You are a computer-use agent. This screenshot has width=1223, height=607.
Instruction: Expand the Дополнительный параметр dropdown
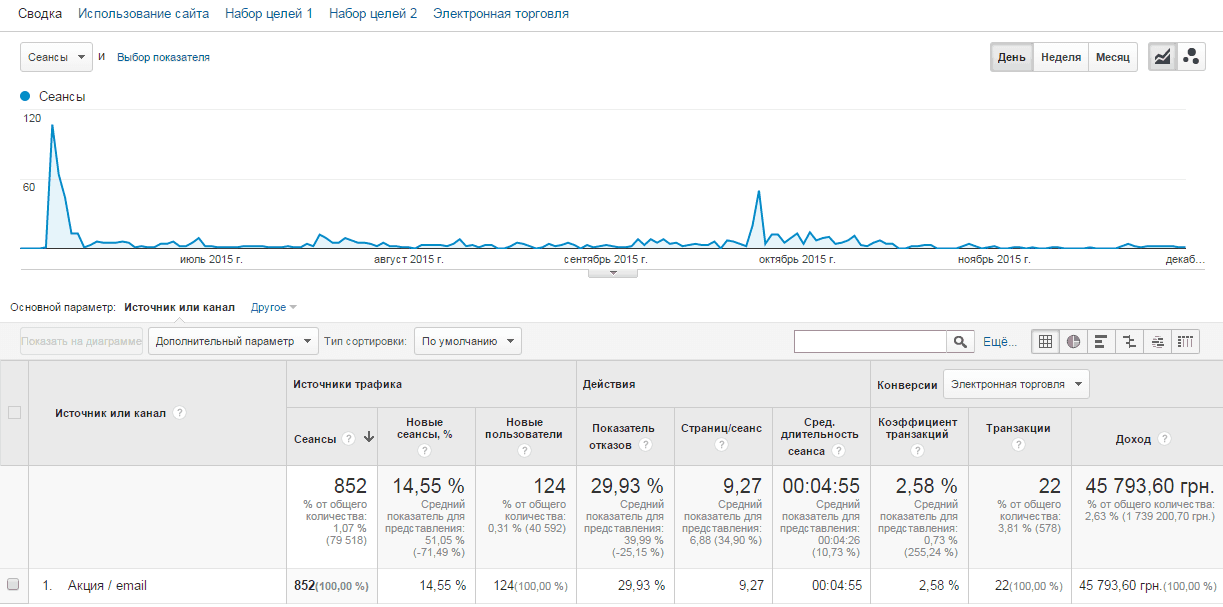(x=232, y=341)
